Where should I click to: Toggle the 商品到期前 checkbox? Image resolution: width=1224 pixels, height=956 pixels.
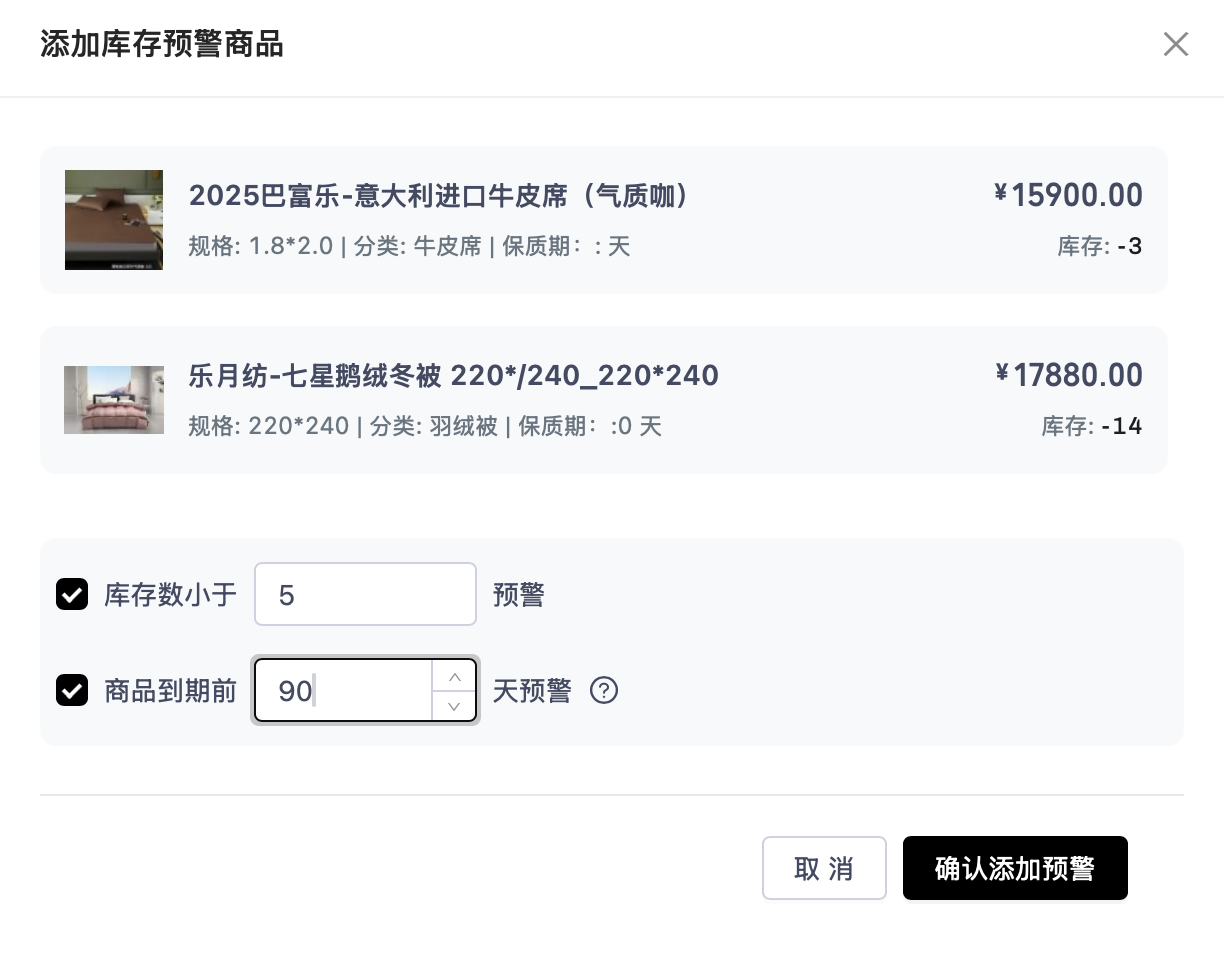coord(72,691)
